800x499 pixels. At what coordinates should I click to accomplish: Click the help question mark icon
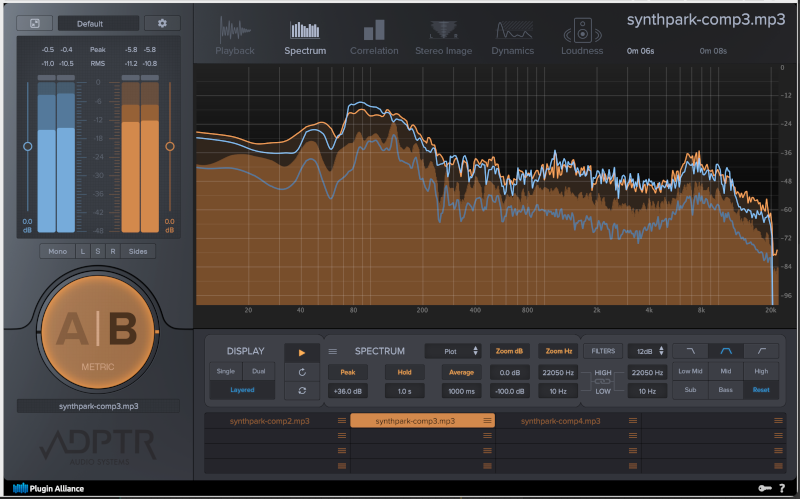point(781,488)
